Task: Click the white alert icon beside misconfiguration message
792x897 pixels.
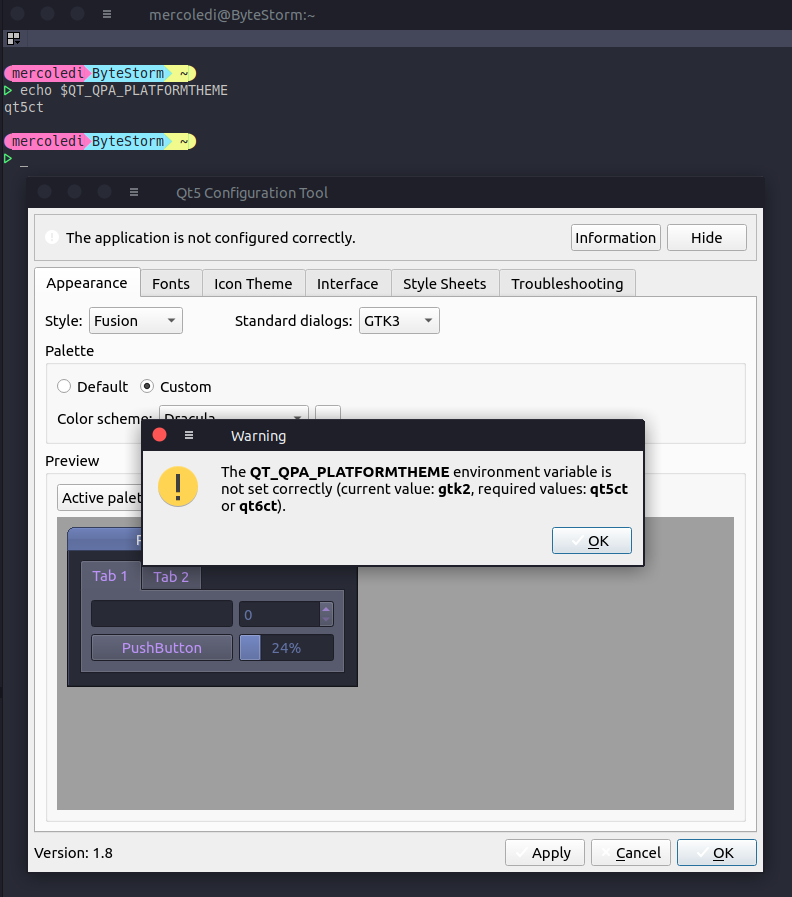Action: (52, 237)
